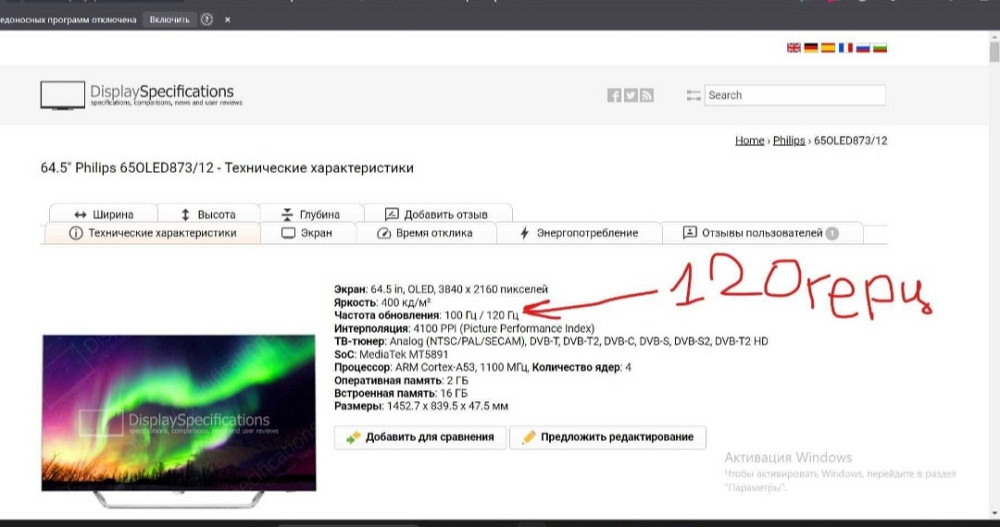Open the Ширина tab
1000x527 pixels.
[x=103, y=214]
